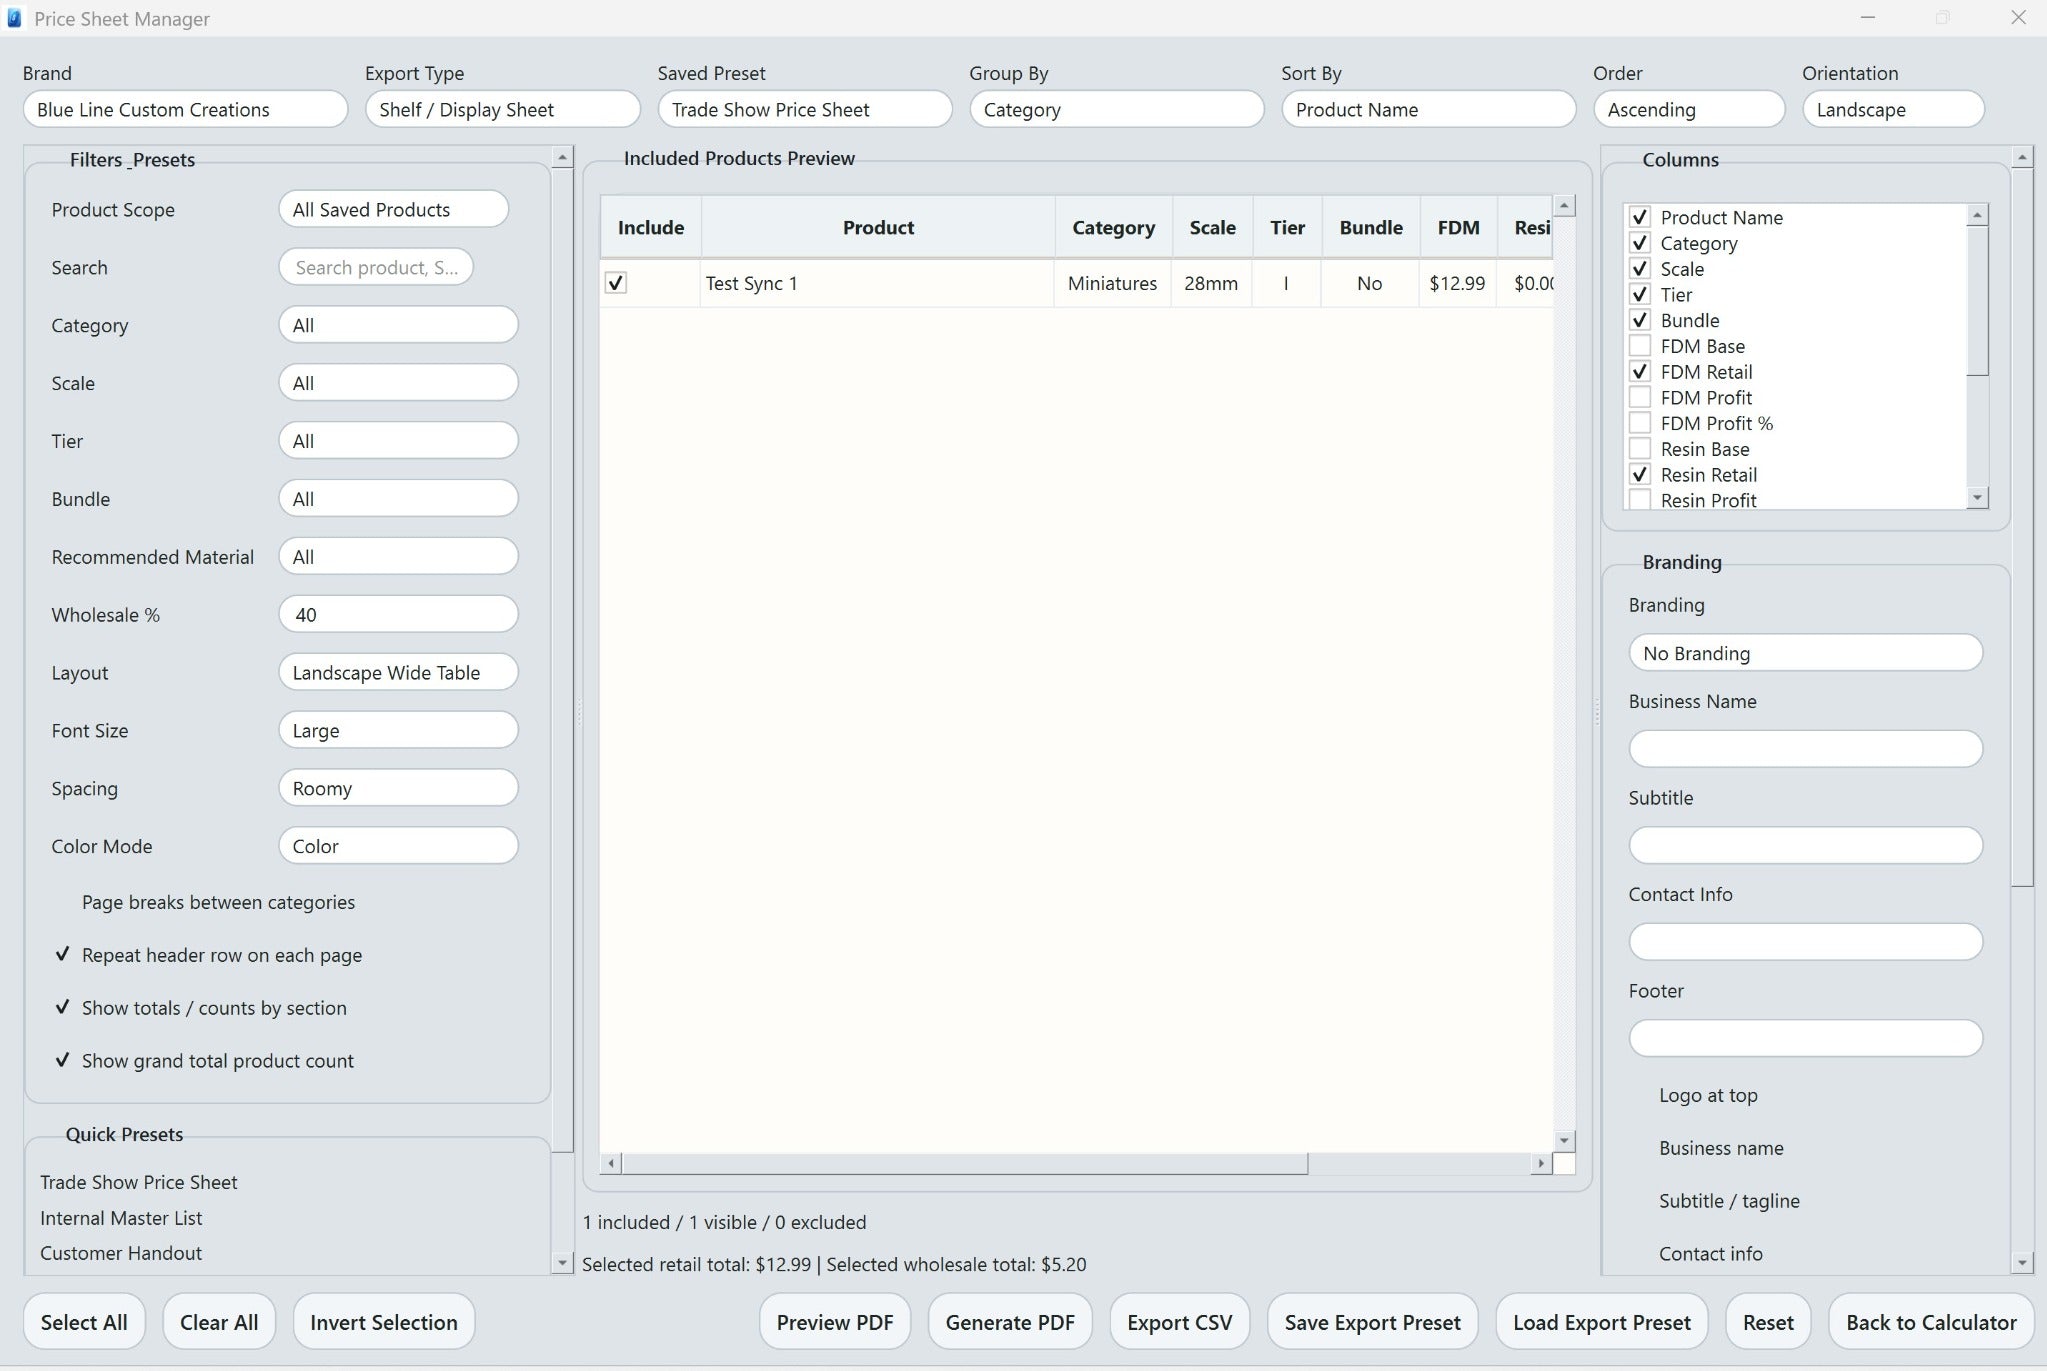The image size is (2047, 1371).
Task: Select the Internal Master List preset
Action: 120,1217
